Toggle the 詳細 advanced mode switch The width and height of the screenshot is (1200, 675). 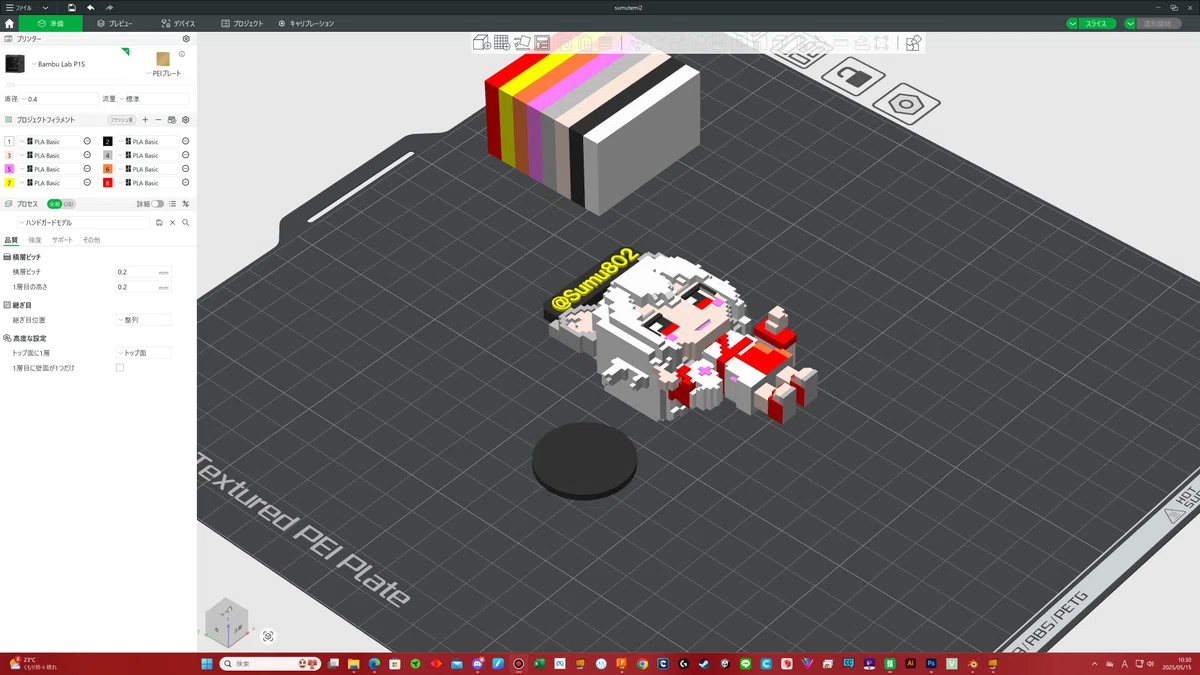click(x=158, y=204)
